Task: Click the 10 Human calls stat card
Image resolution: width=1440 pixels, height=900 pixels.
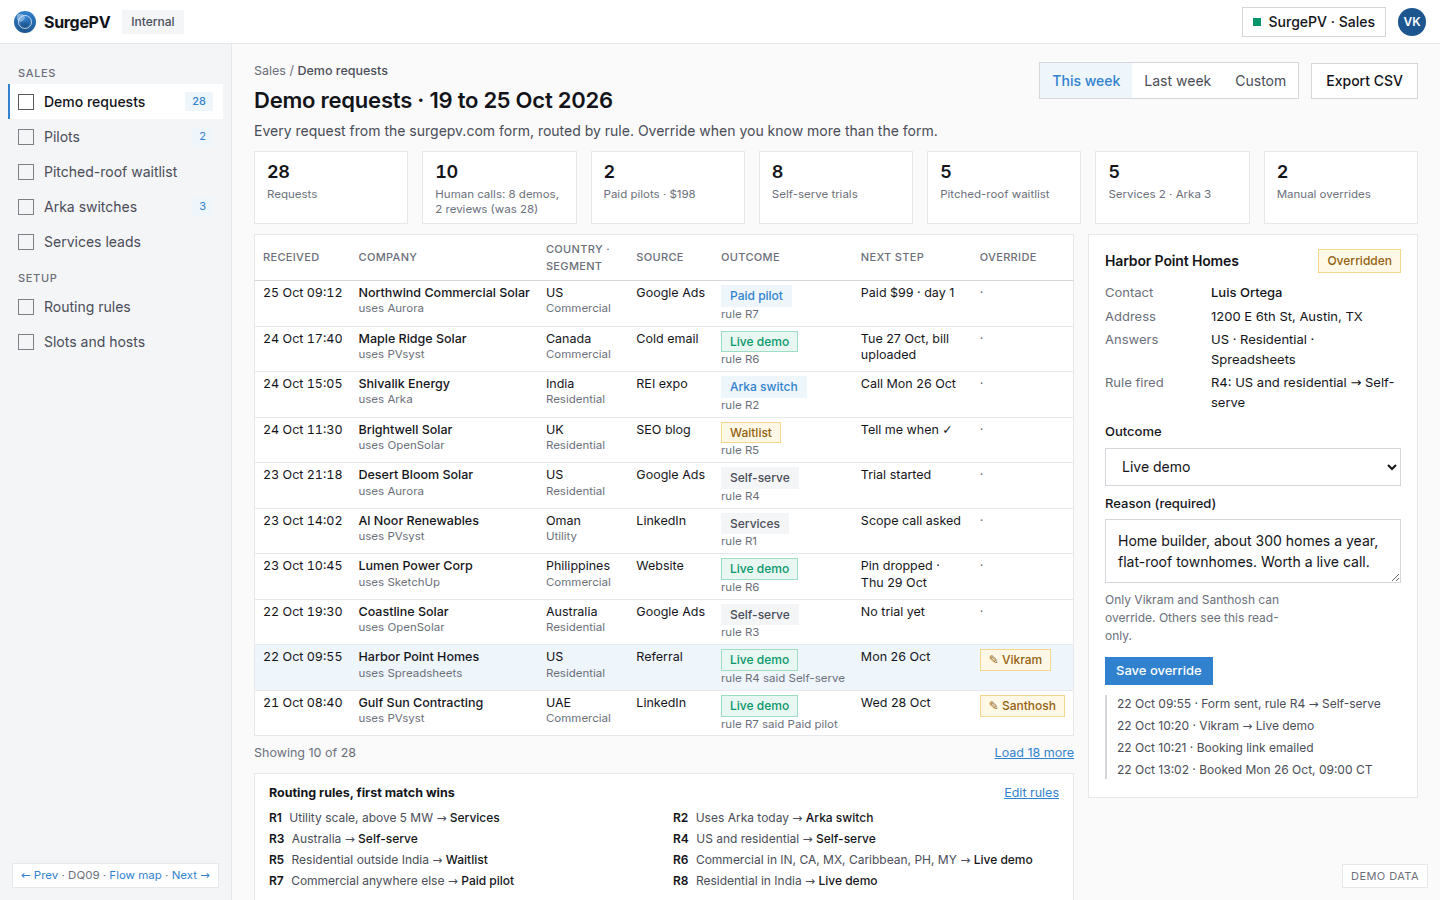Action: click(x=499, y=187)
